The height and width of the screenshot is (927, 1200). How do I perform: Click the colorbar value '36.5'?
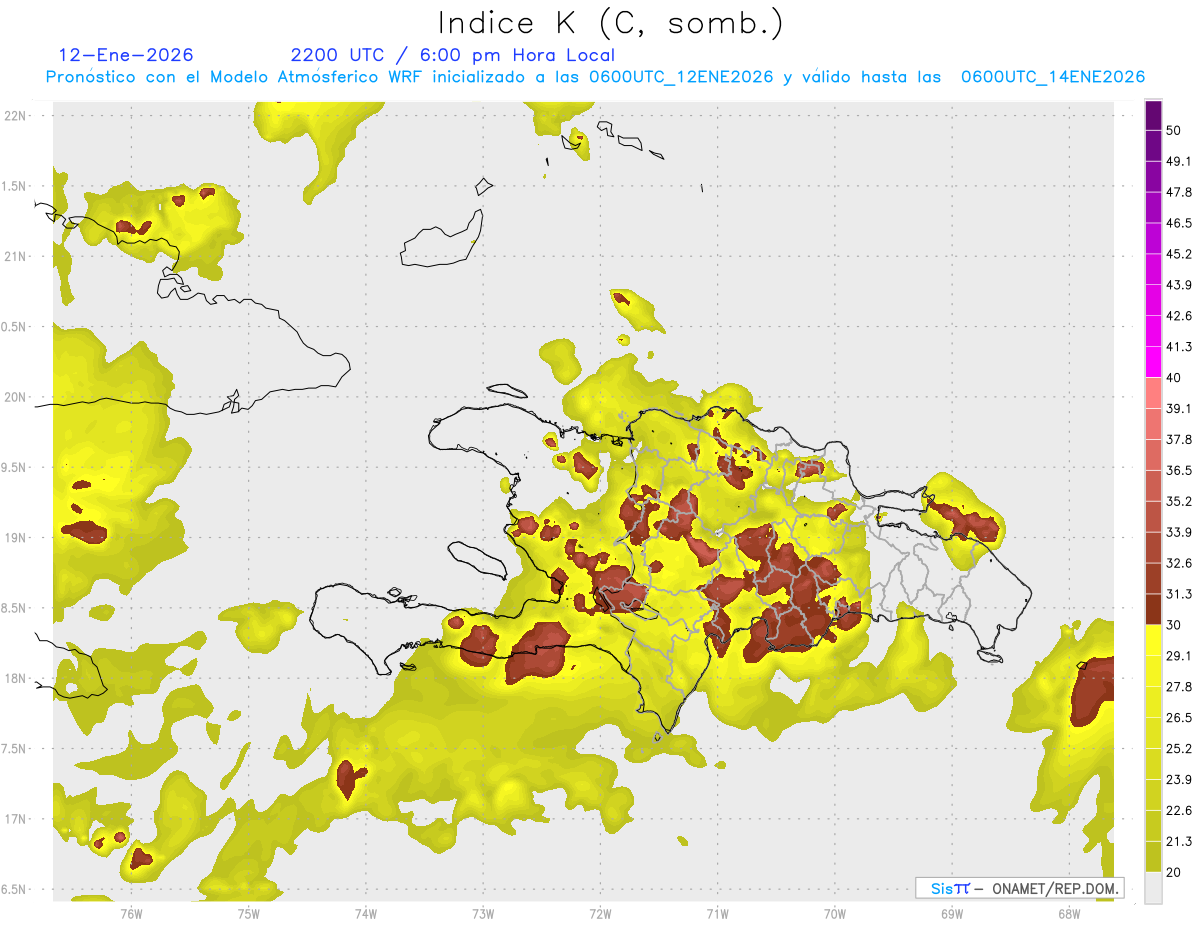pyautogui.click(x=1179, y=470)
